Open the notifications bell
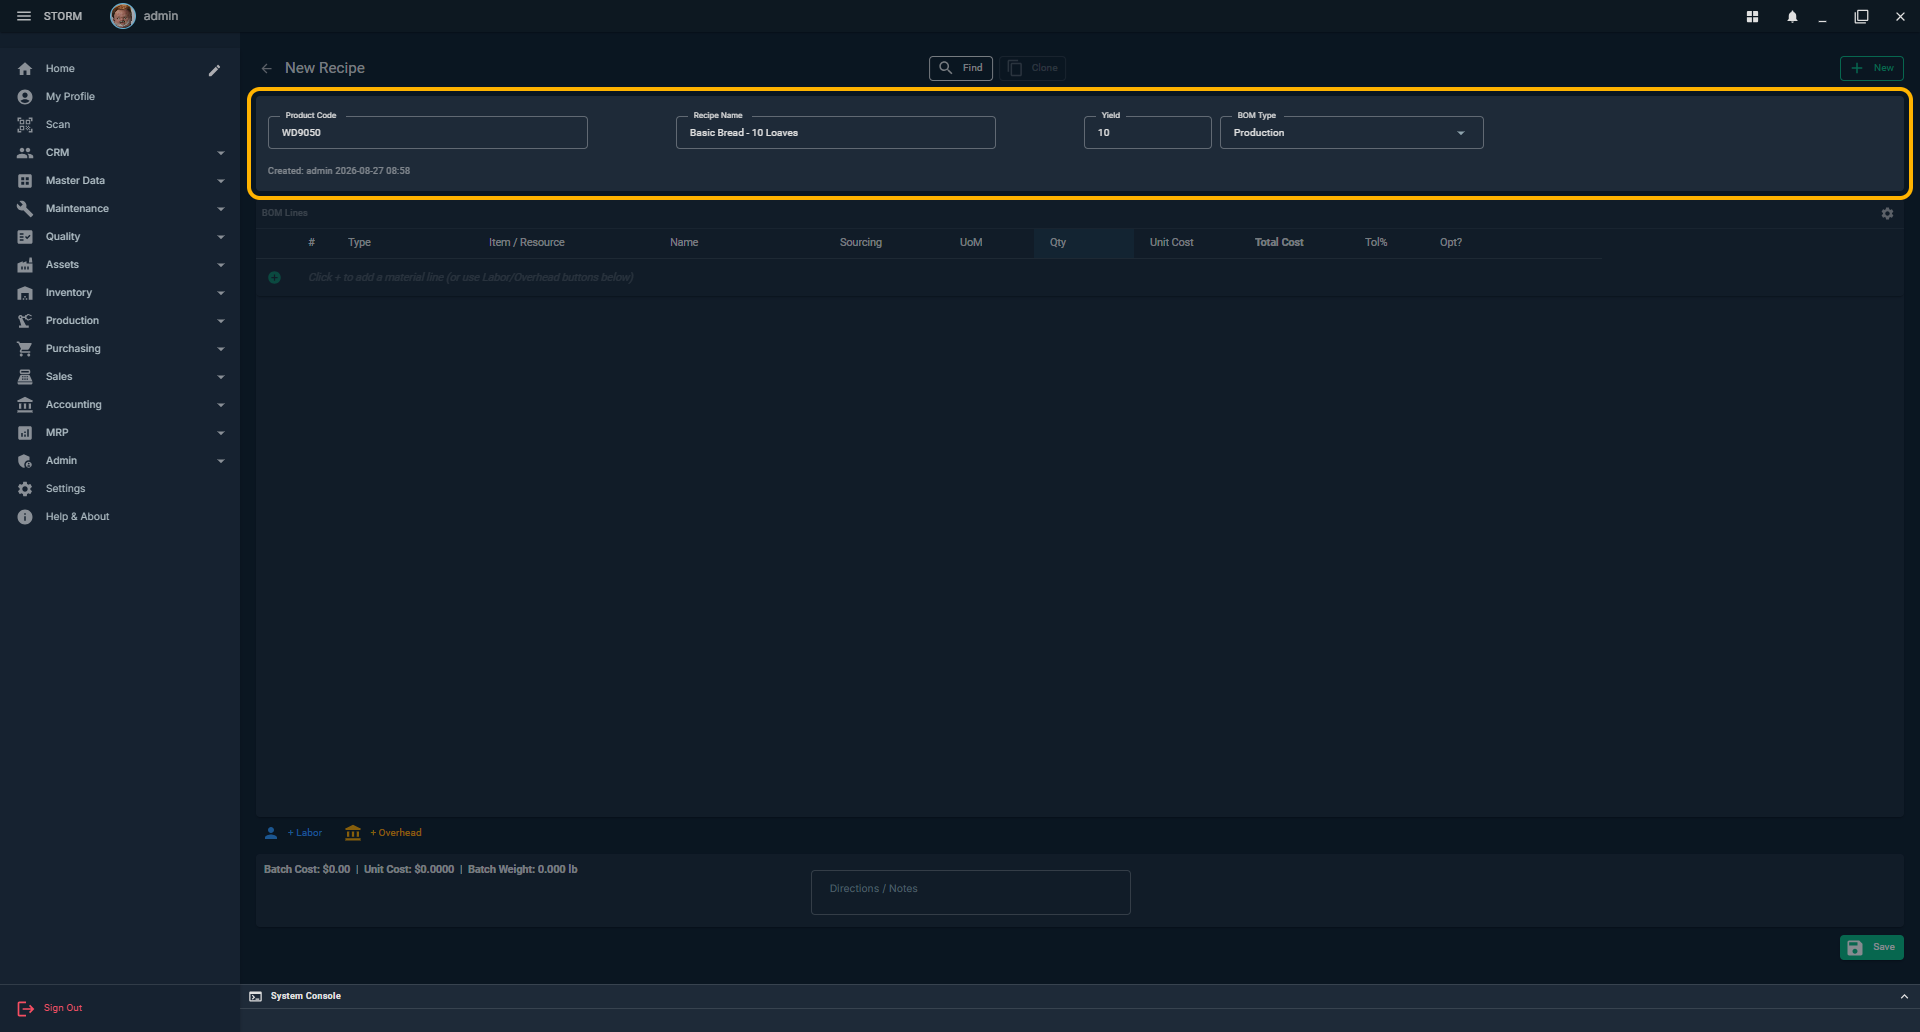 (1792, 17)
